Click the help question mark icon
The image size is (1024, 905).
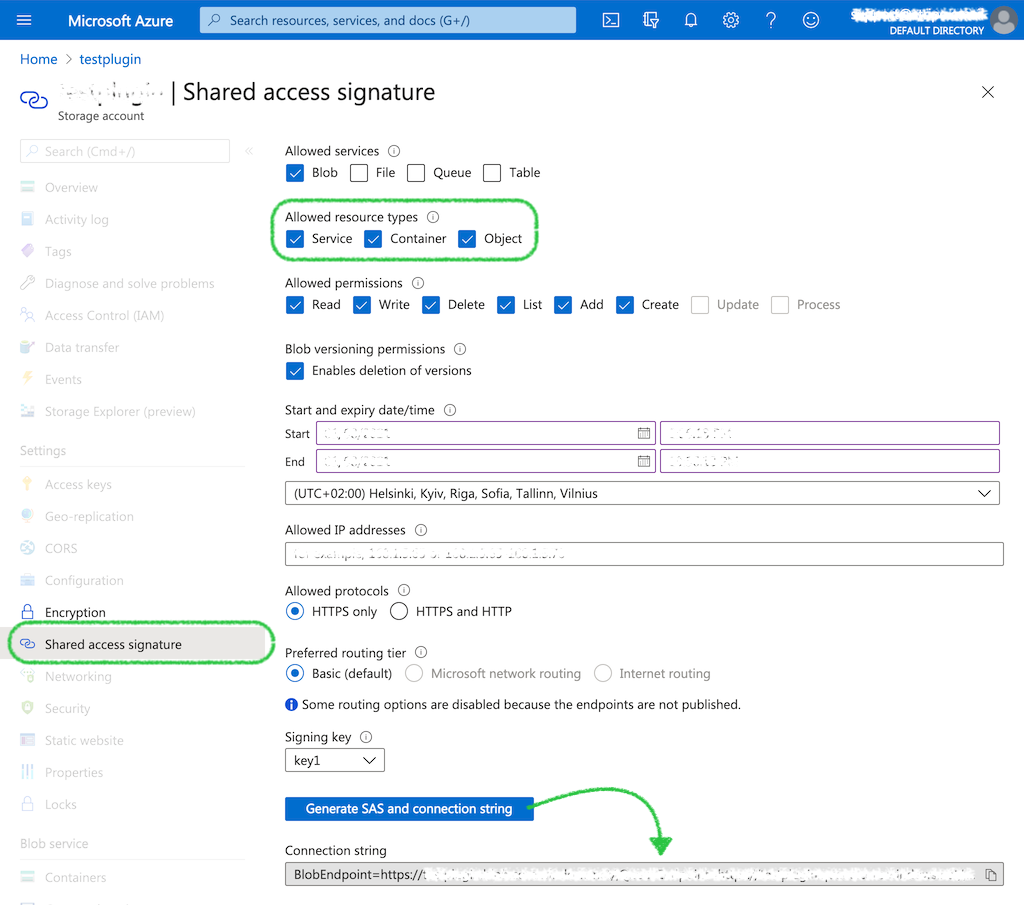tap(771, 20)
